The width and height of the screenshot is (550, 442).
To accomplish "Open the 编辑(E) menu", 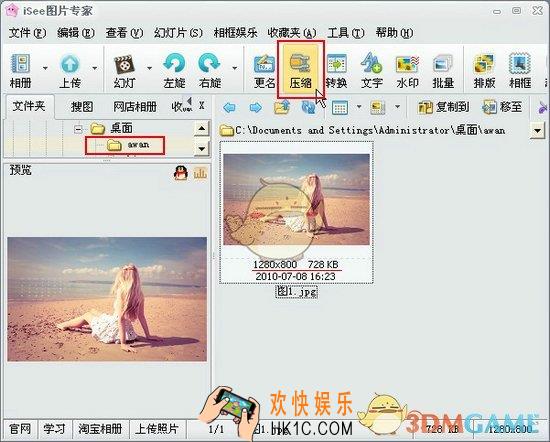I will pos(76,33).
